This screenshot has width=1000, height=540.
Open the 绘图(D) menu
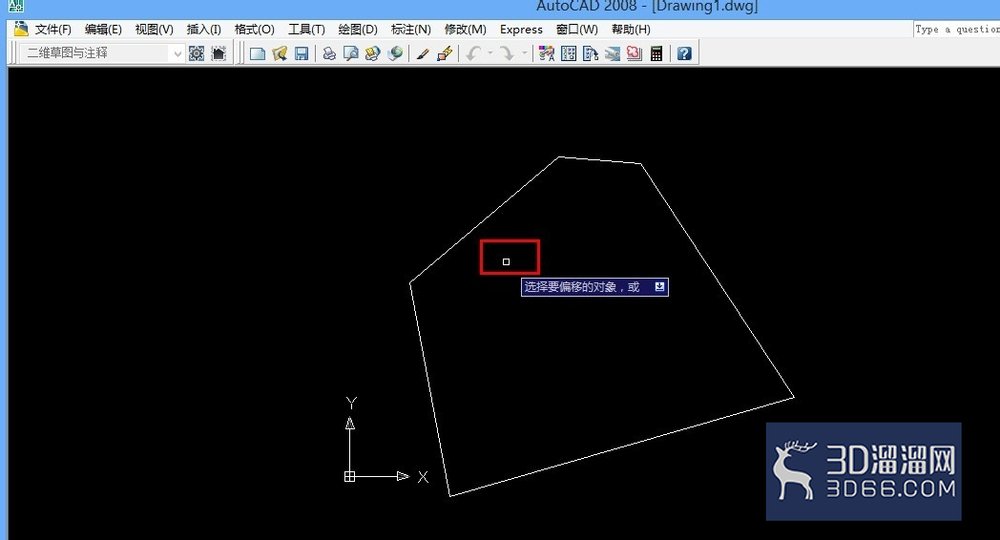pyautogui.click(x=358, y=29)
